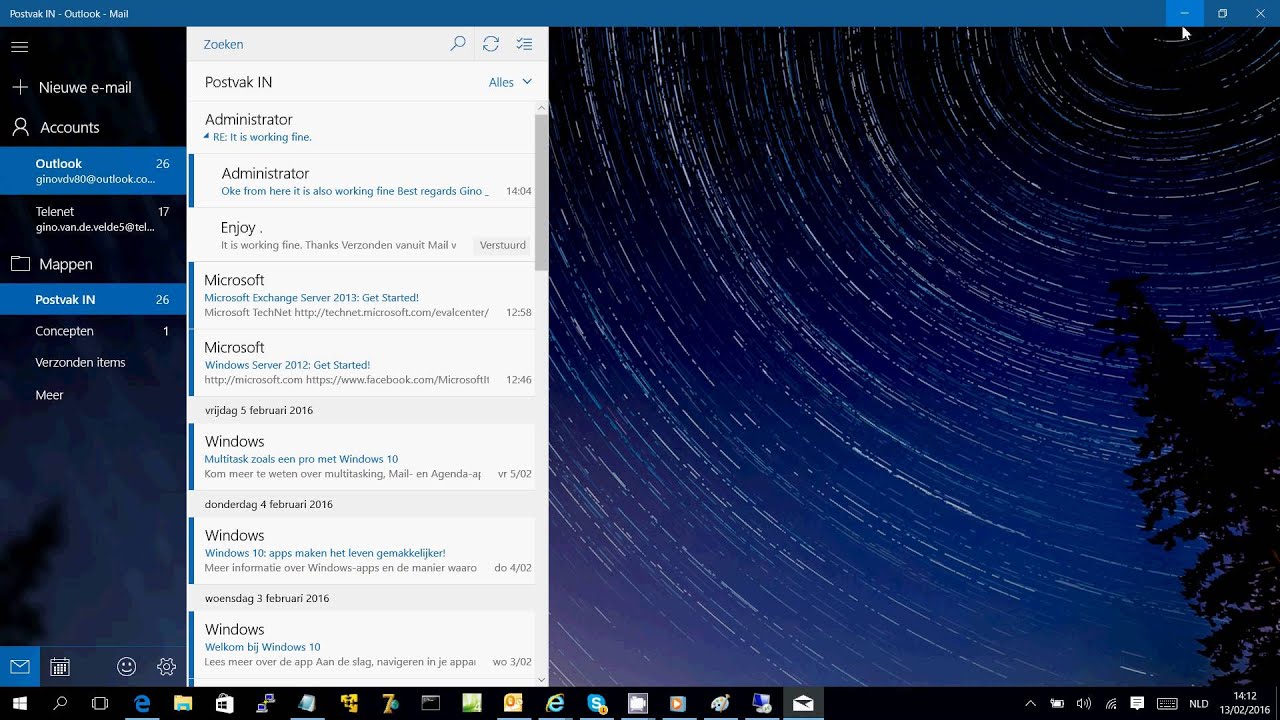Open the Verzonden items folder
Viewport: 1280px width, 720px height.
tap(93, 362)
